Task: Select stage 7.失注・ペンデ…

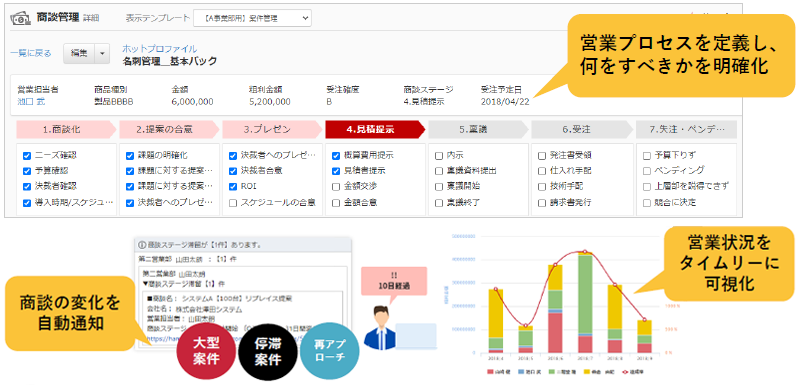Action: 687,129
